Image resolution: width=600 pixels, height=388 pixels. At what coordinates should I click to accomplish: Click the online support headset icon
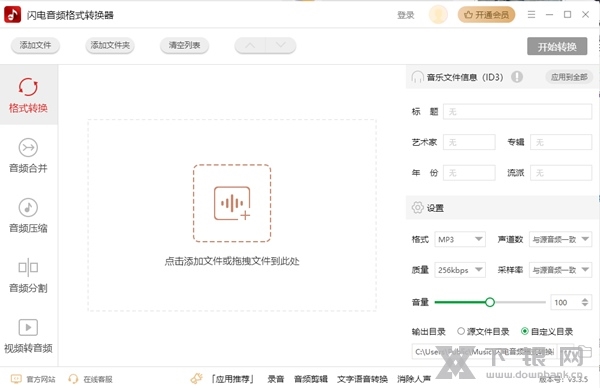coord(73,379)
